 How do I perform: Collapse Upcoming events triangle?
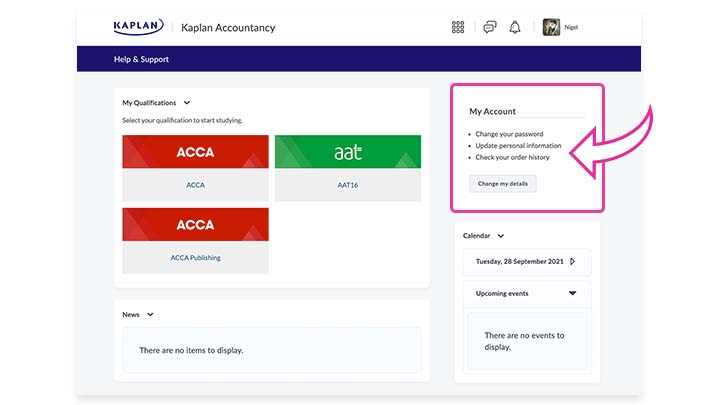(x=573, y=293)
